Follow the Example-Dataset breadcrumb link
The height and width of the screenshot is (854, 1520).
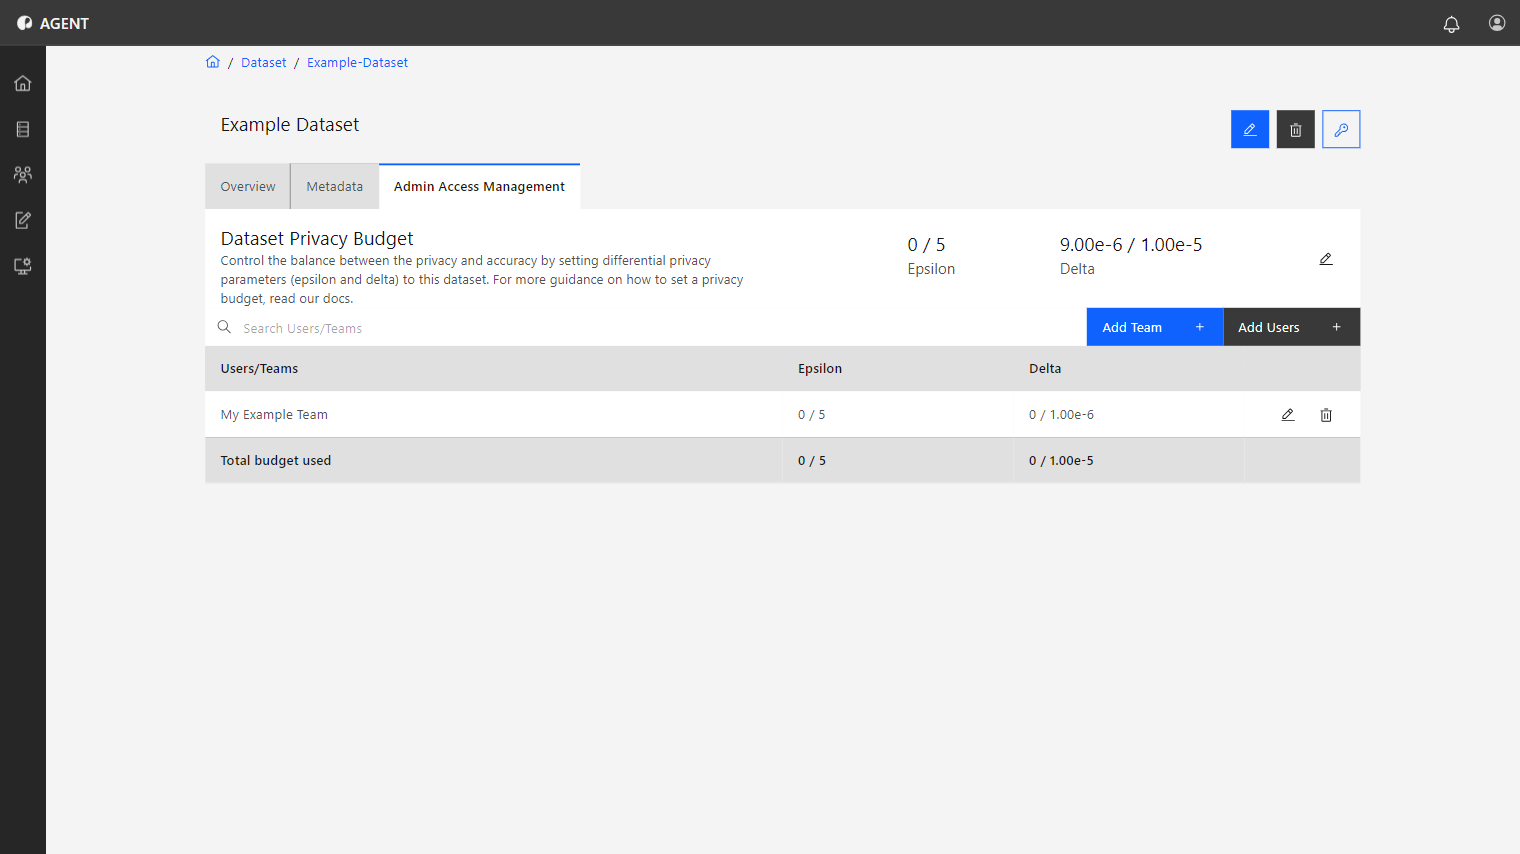357,62
